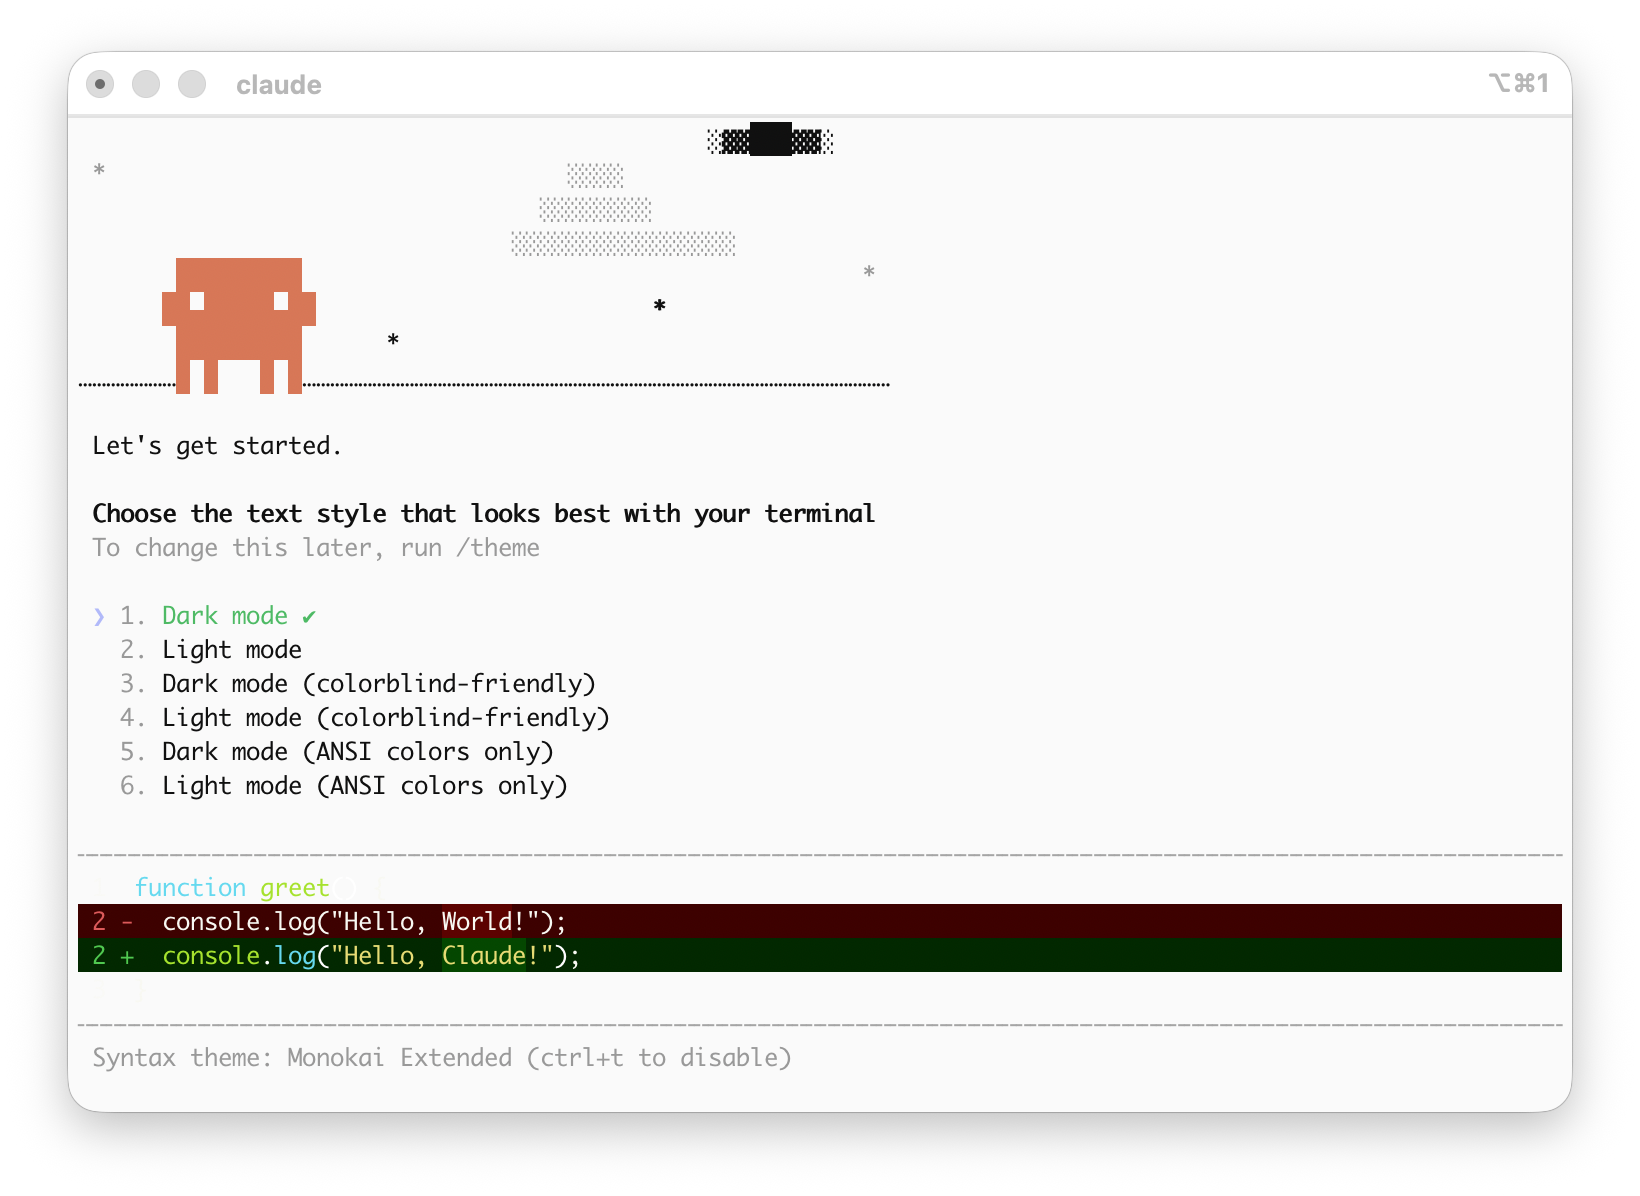Choose Dark mode (colorblind-friendly) option
This screenshot has height=1196, width=1640.
(x=379, y=684)
